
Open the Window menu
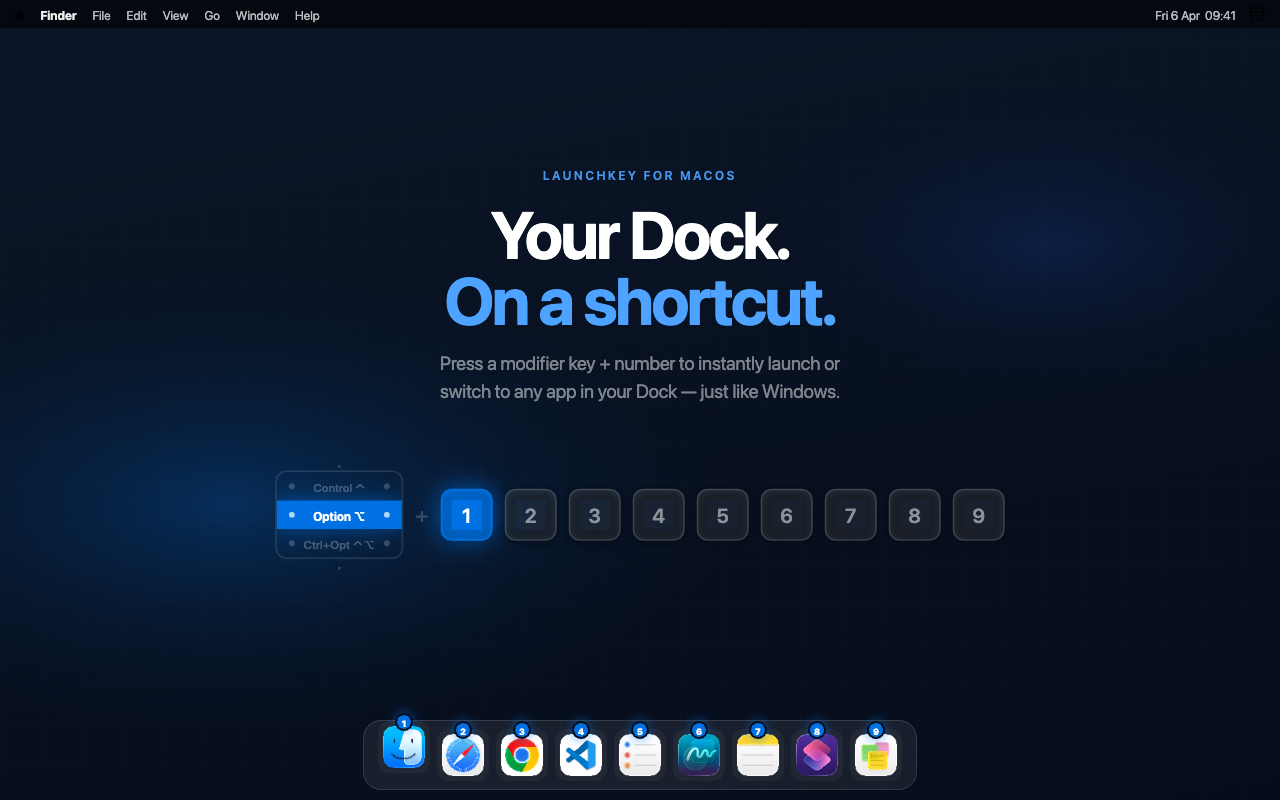257,15
